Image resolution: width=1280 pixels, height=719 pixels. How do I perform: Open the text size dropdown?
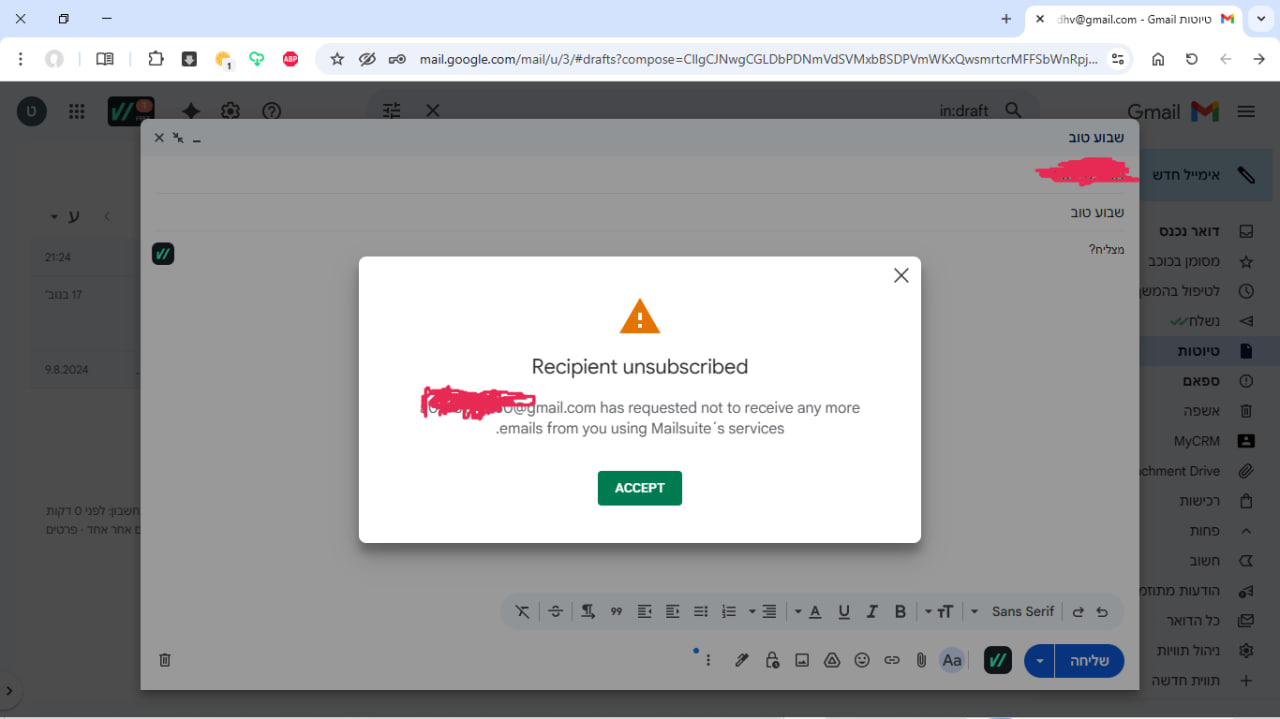[x=938, y=611]
